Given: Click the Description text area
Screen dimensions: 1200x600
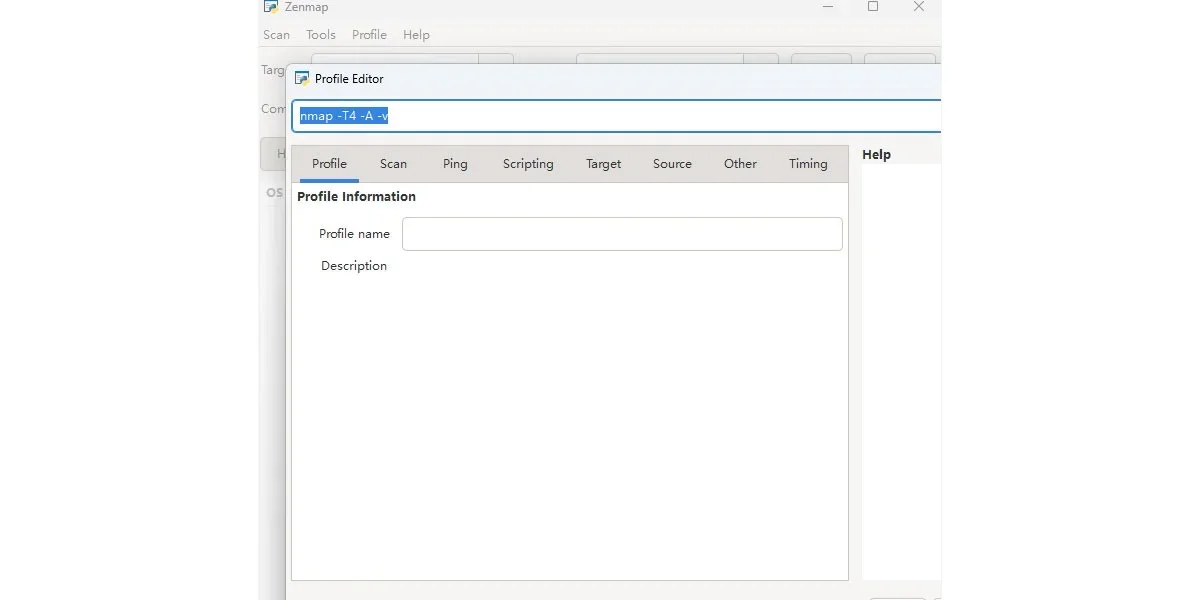Looking at the screenshot, I should (622, 416).
